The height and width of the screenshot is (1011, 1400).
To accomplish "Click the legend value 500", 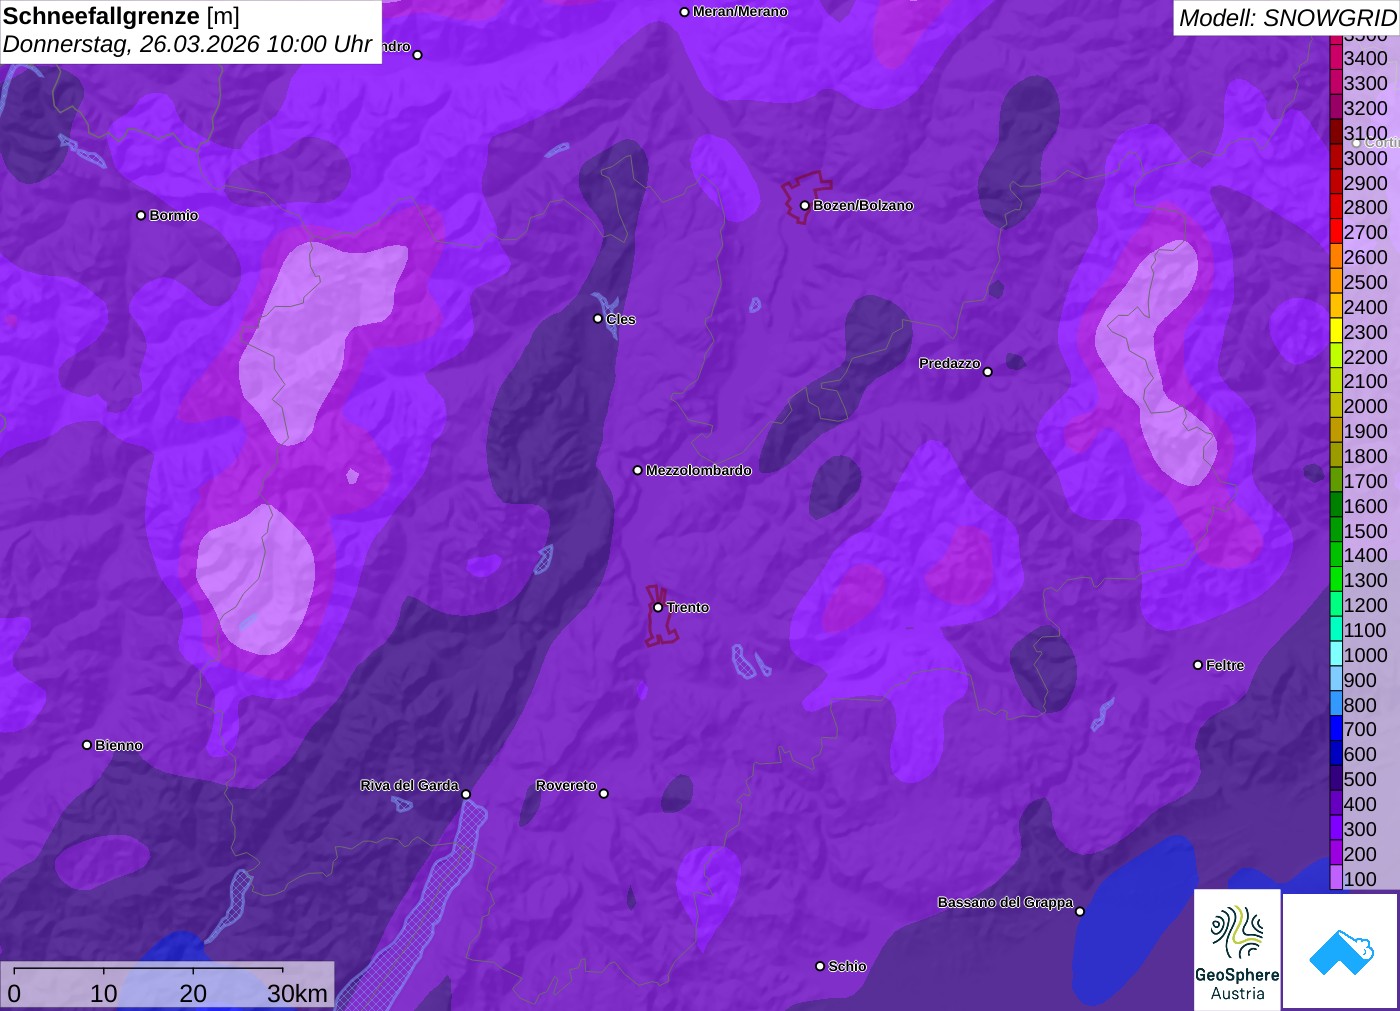I will point(1360,779).
